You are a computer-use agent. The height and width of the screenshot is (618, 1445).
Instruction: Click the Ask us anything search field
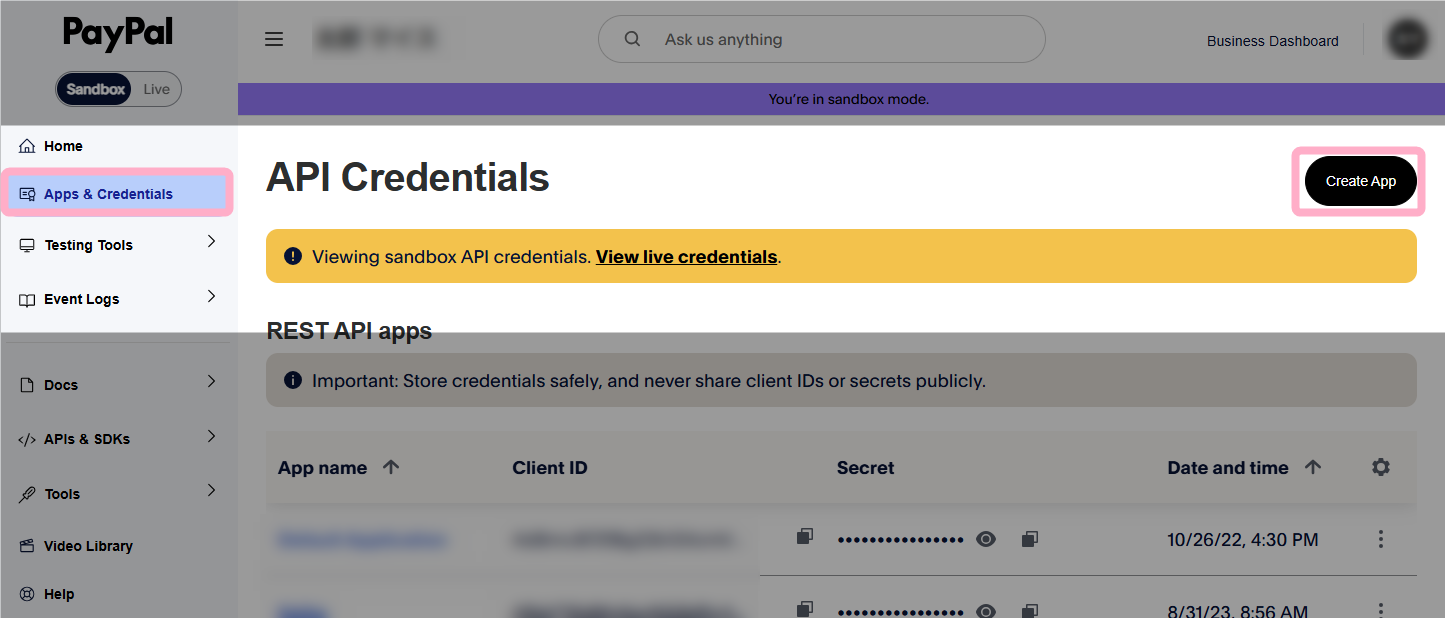(x=840, y=40)
